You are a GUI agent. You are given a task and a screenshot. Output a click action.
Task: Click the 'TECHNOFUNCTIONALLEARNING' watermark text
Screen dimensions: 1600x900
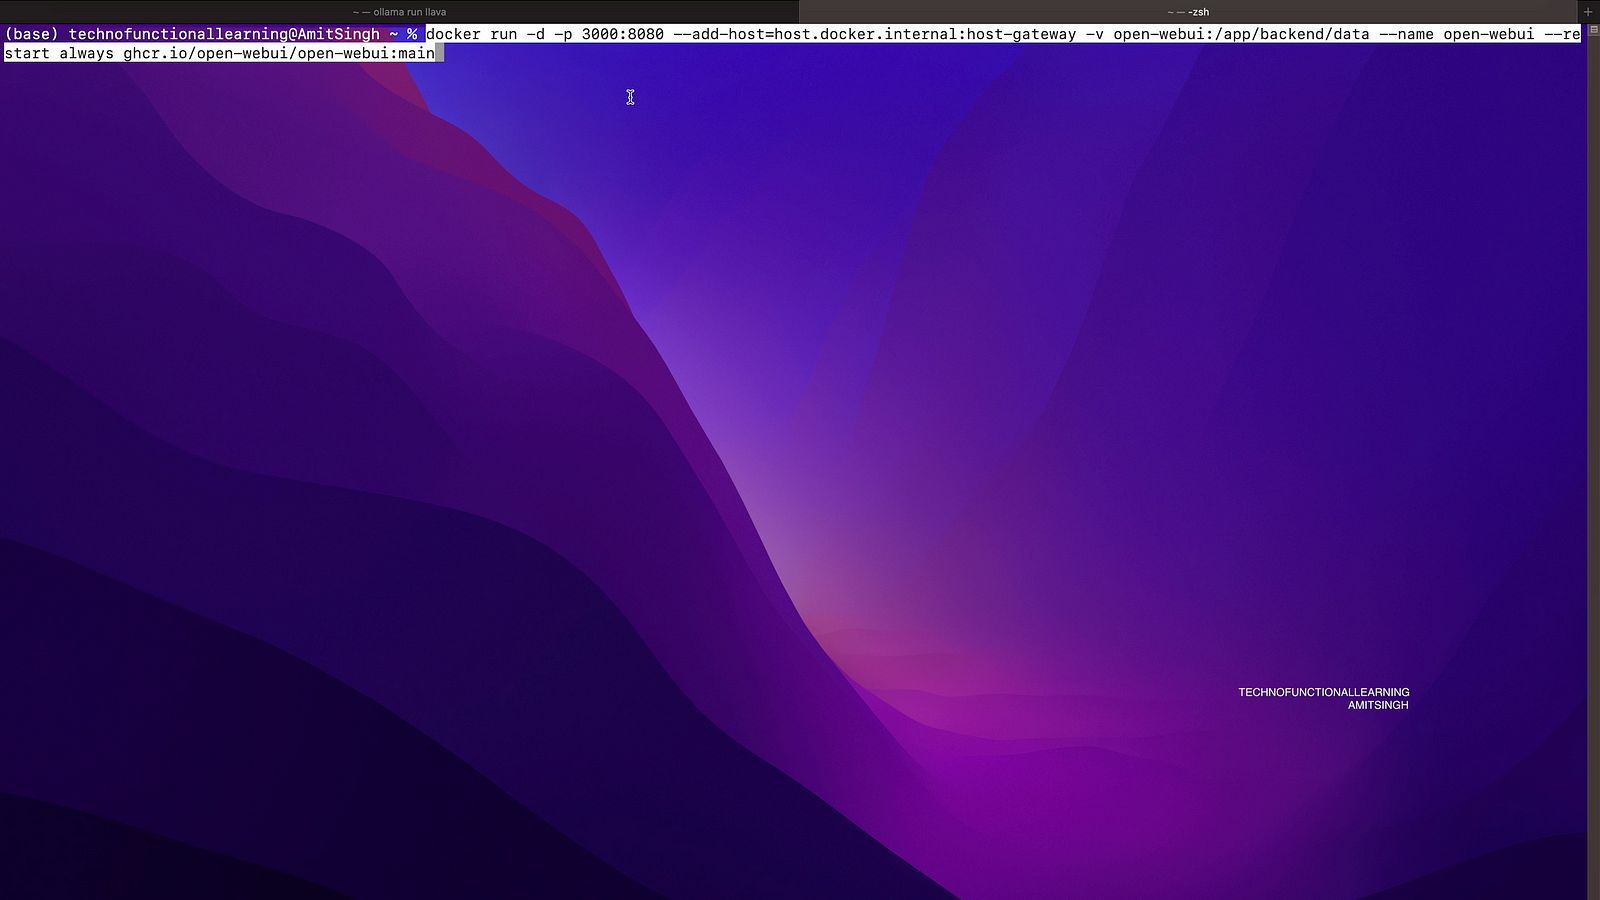click(x=1323, y=692)
